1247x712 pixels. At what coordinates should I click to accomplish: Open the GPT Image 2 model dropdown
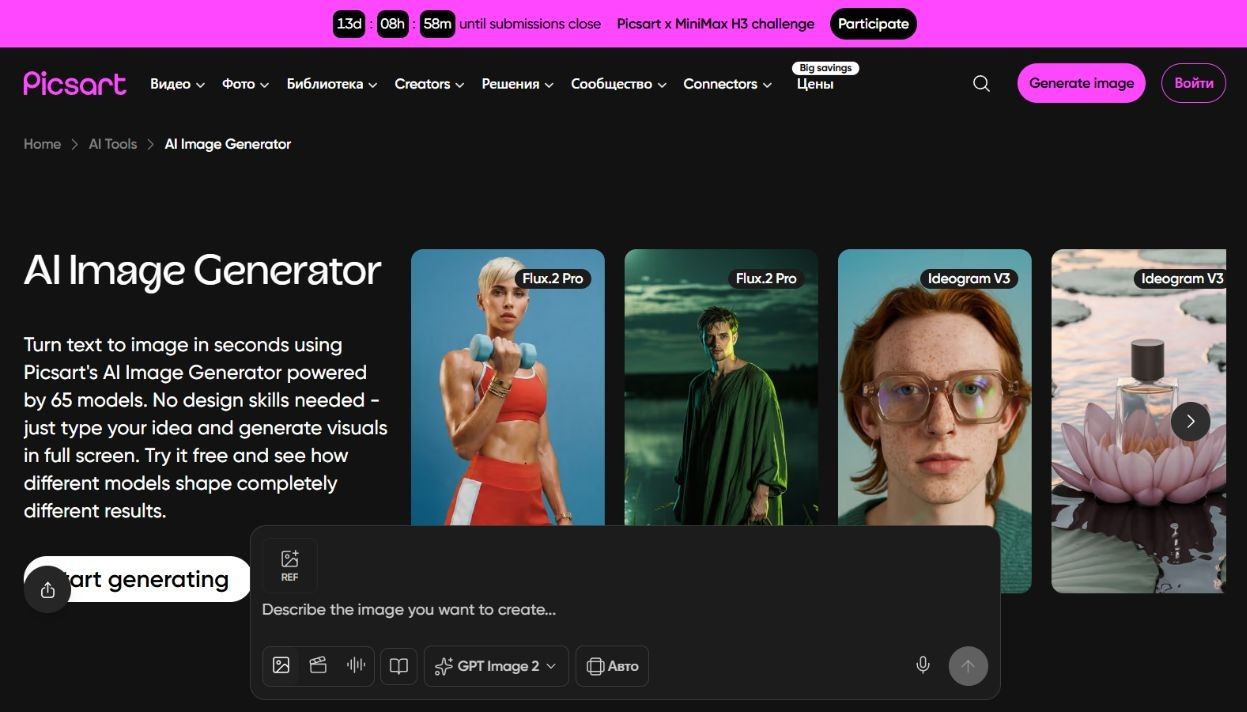point(496,666)
